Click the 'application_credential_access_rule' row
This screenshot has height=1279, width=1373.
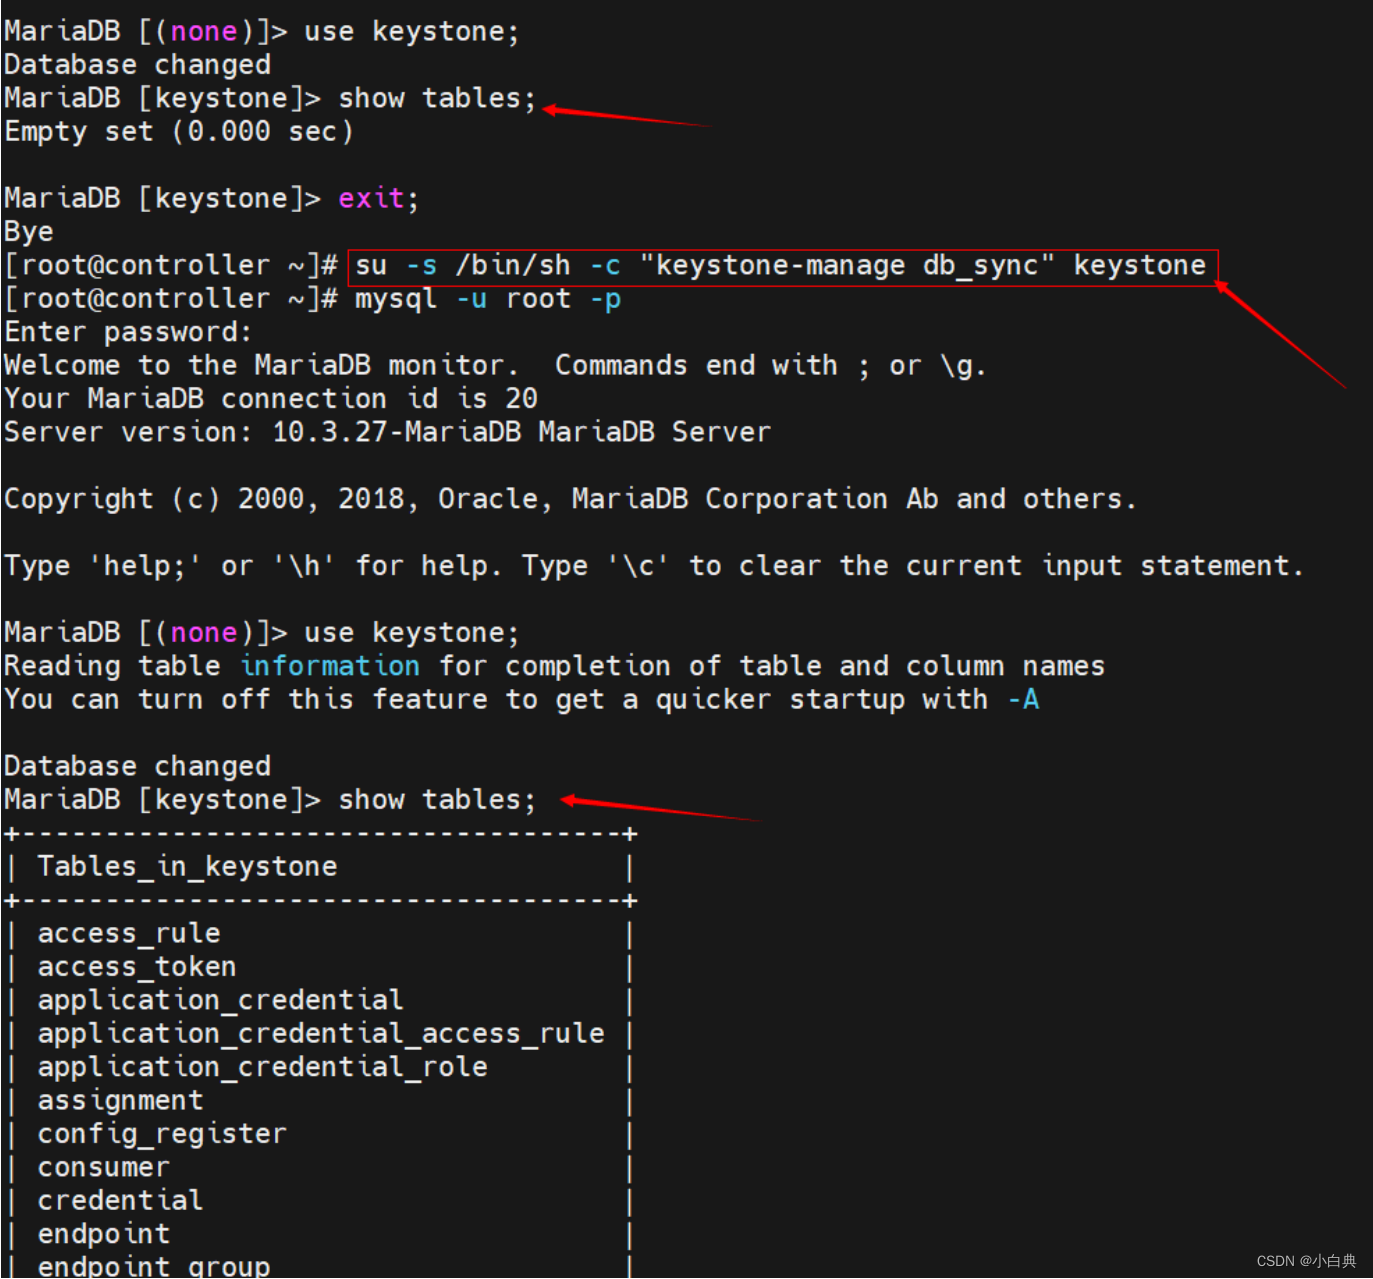click(321, 1033)
